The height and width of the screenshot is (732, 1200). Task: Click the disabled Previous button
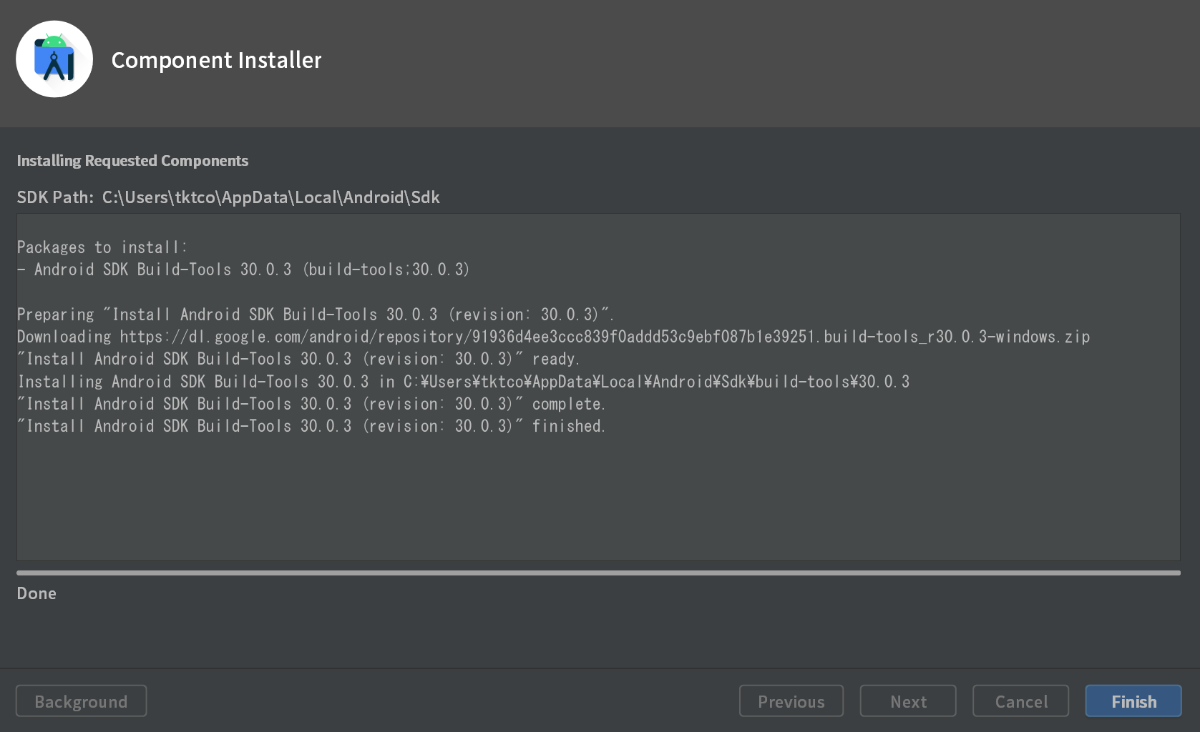791,701
